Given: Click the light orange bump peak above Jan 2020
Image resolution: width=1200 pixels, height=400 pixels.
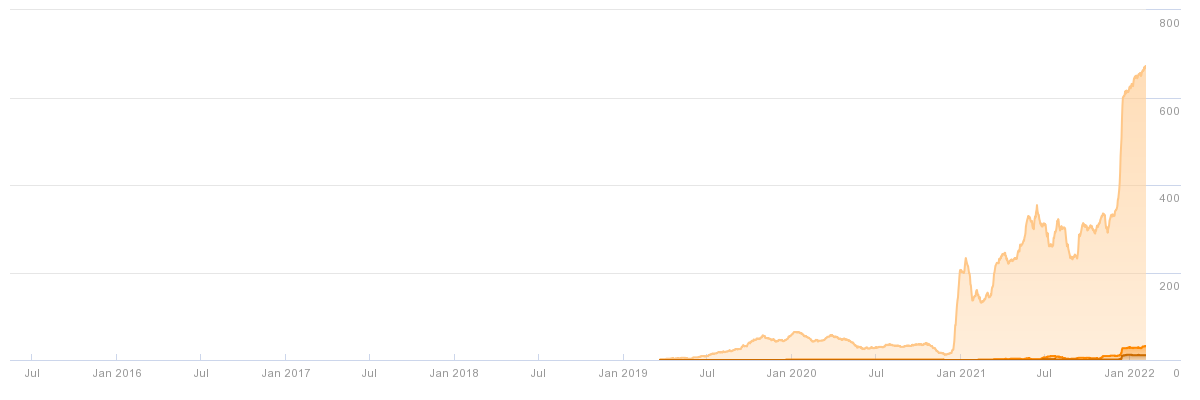Looking at the screenshot, I should point(796,332).
